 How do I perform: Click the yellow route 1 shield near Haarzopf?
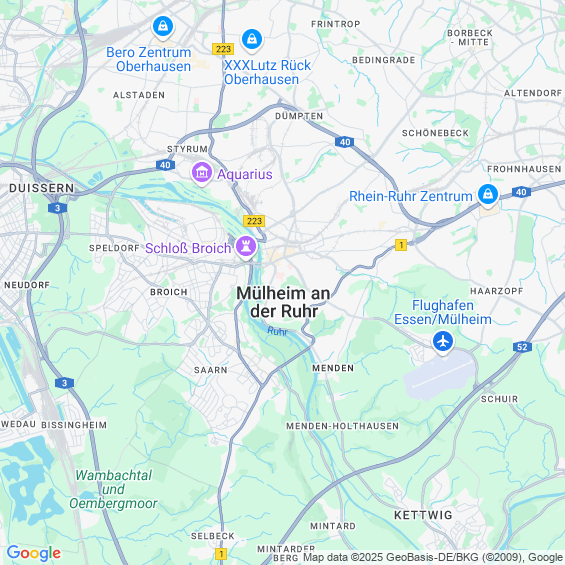click(401, 245)
